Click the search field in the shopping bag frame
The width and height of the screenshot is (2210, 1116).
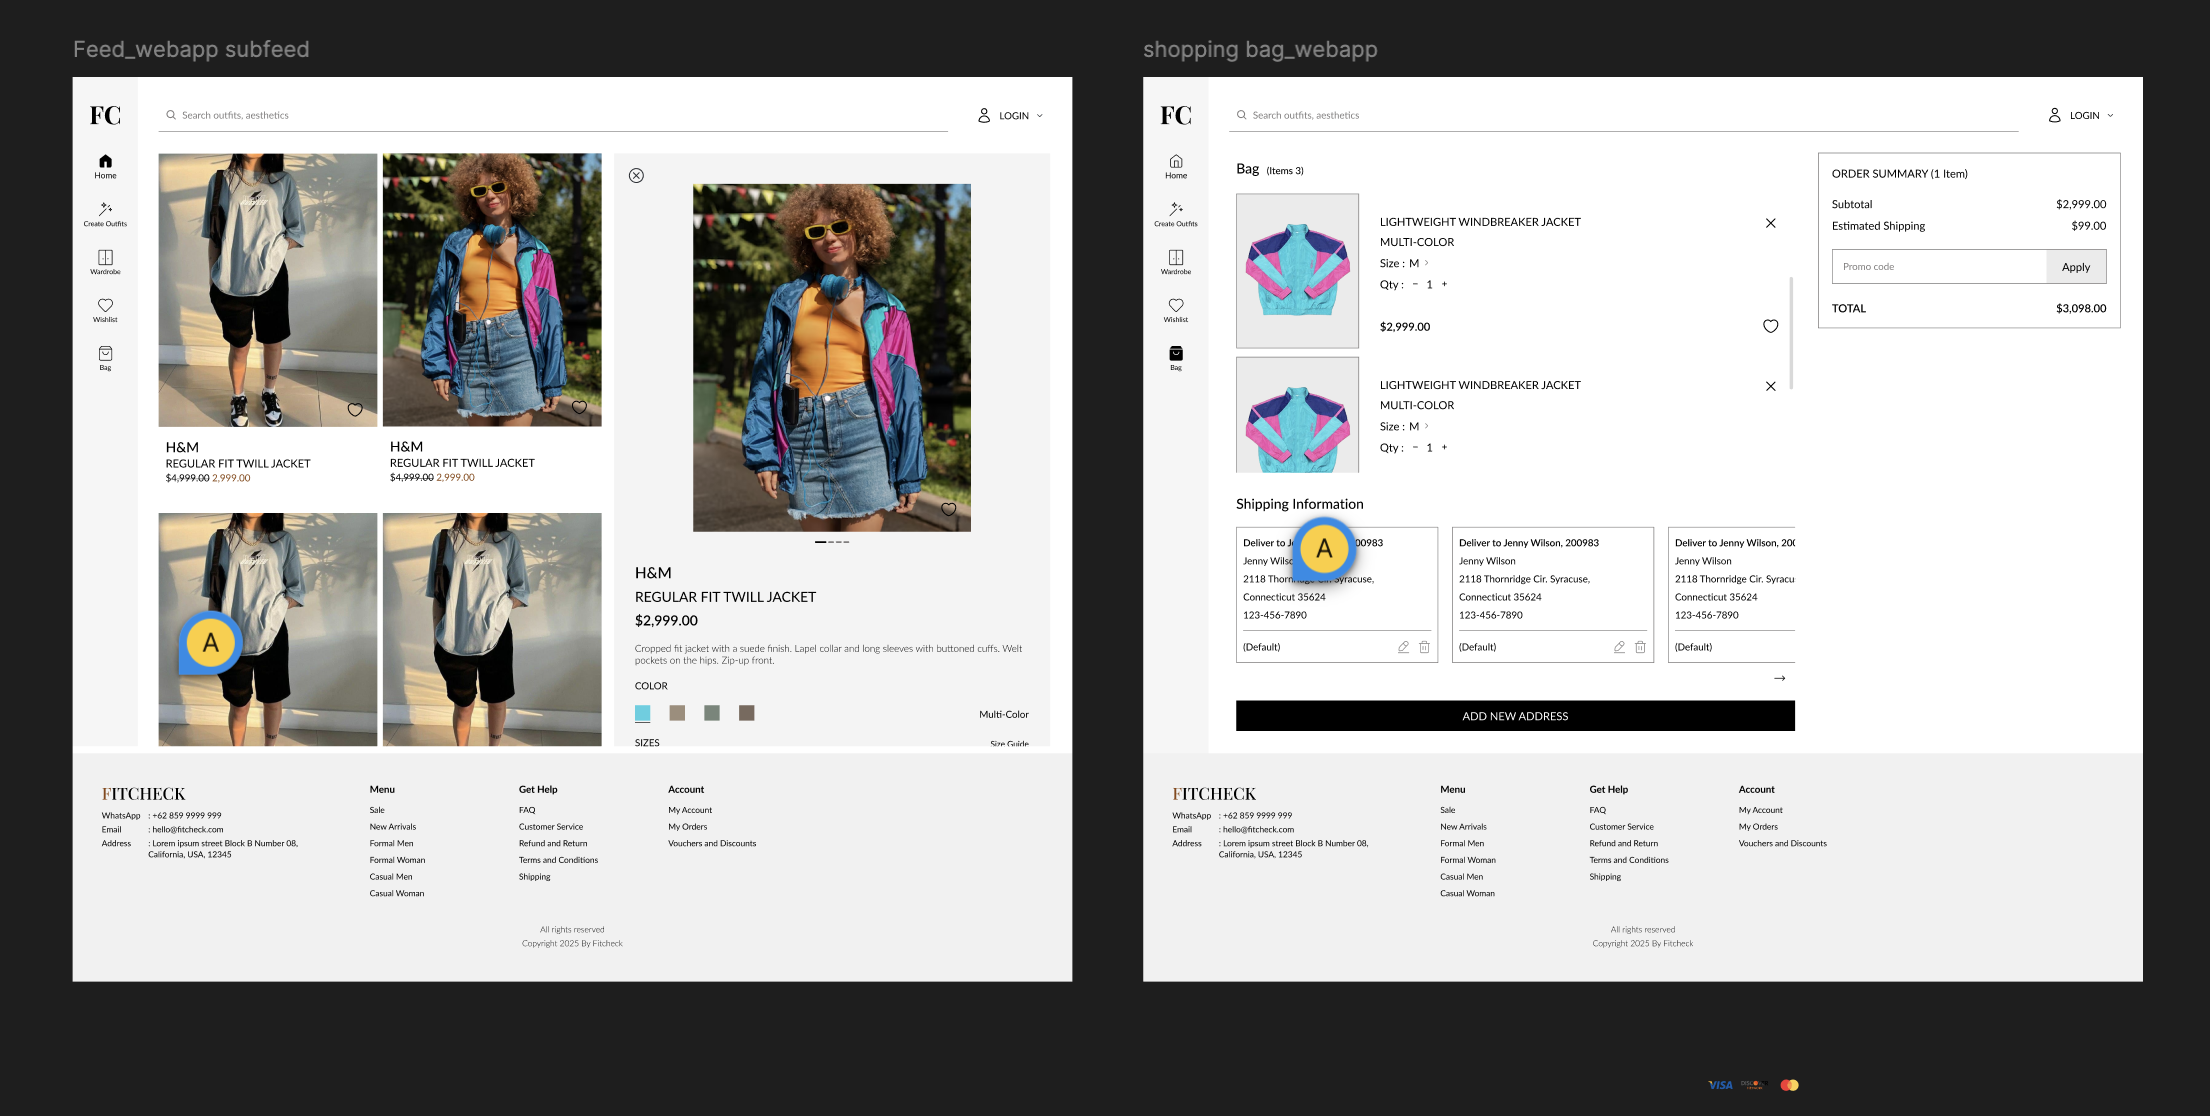point(1623,116)
